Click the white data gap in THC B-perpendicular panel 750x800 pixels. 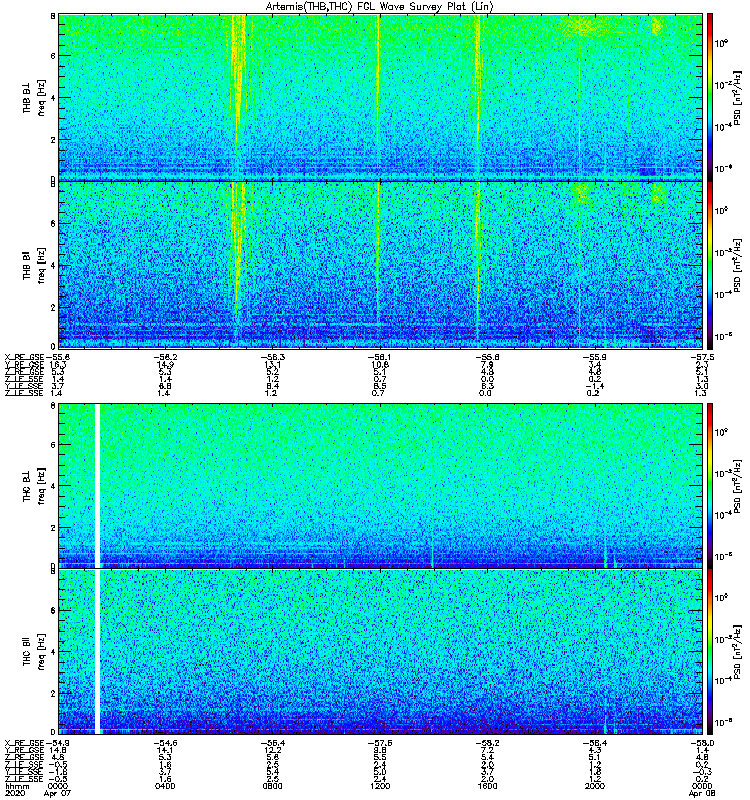click(x=97, y=486)
